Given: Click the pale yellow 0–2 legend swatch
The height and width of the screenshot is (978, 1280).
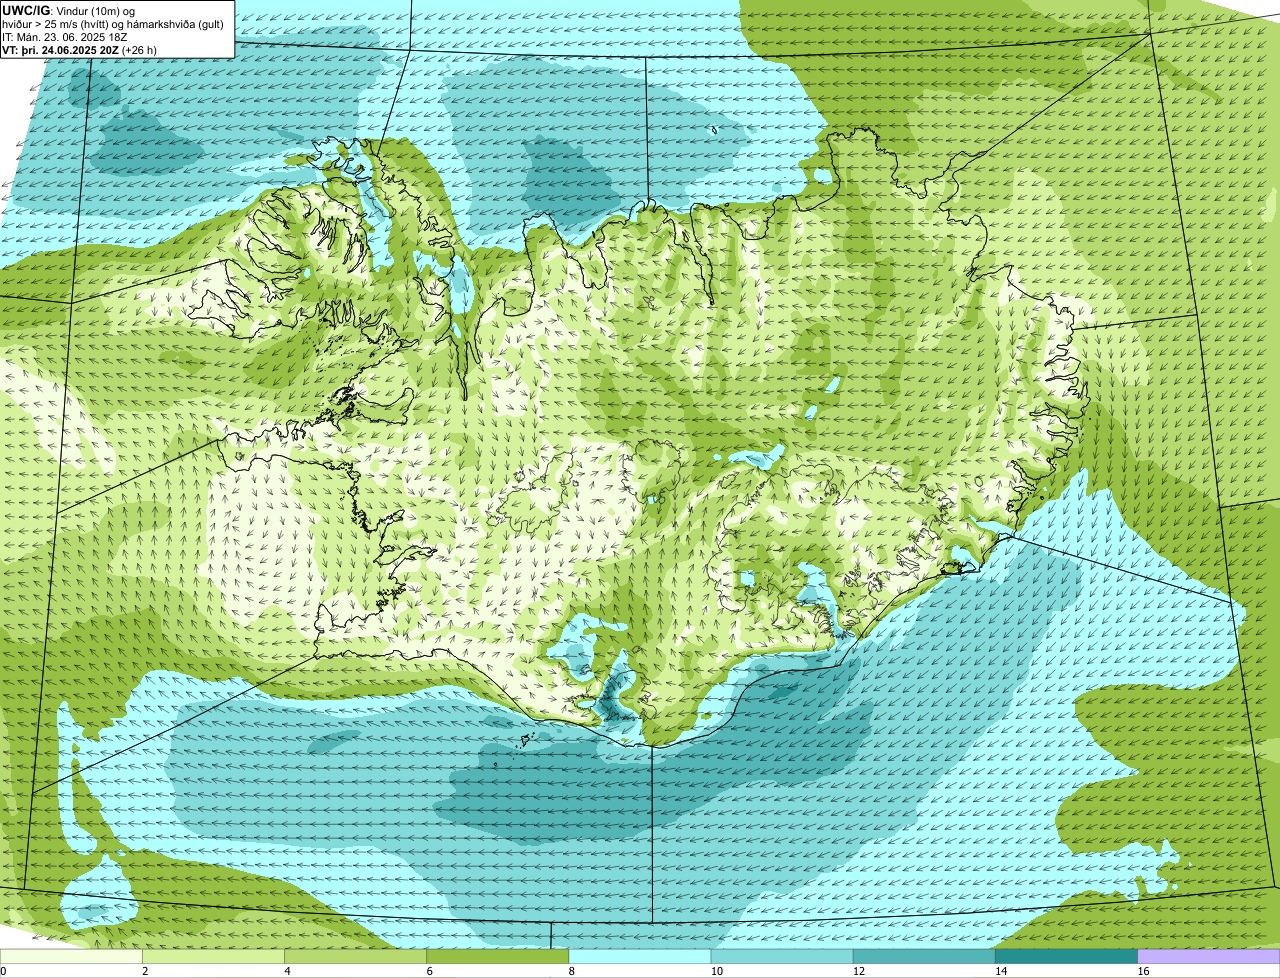Looking at the screenshot, I should [71, 957].
